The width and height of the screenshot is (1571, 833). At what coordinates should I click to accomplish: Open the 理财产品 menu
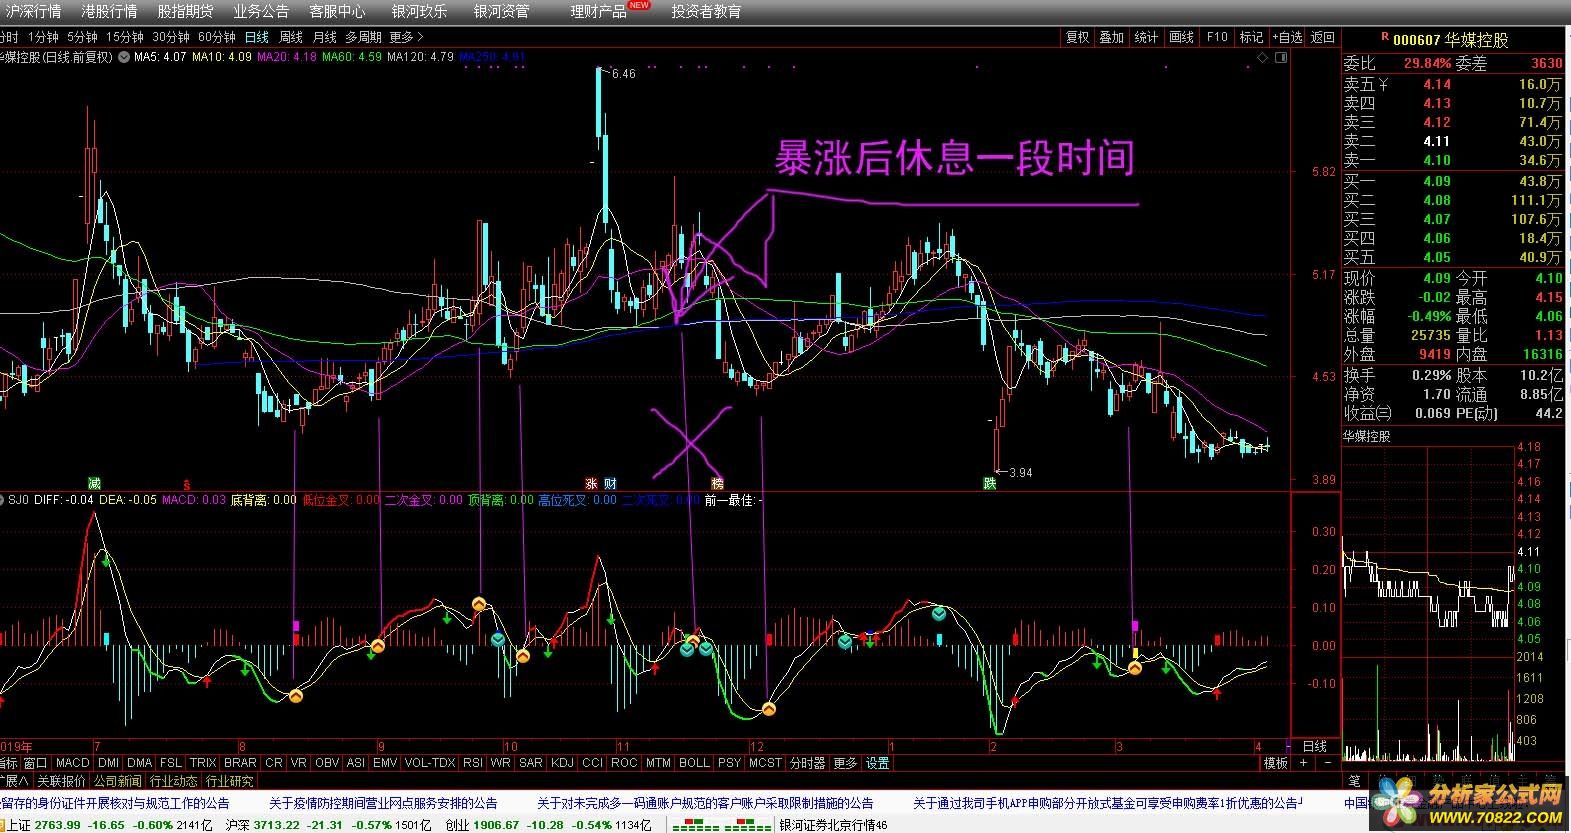click(599, 11)
